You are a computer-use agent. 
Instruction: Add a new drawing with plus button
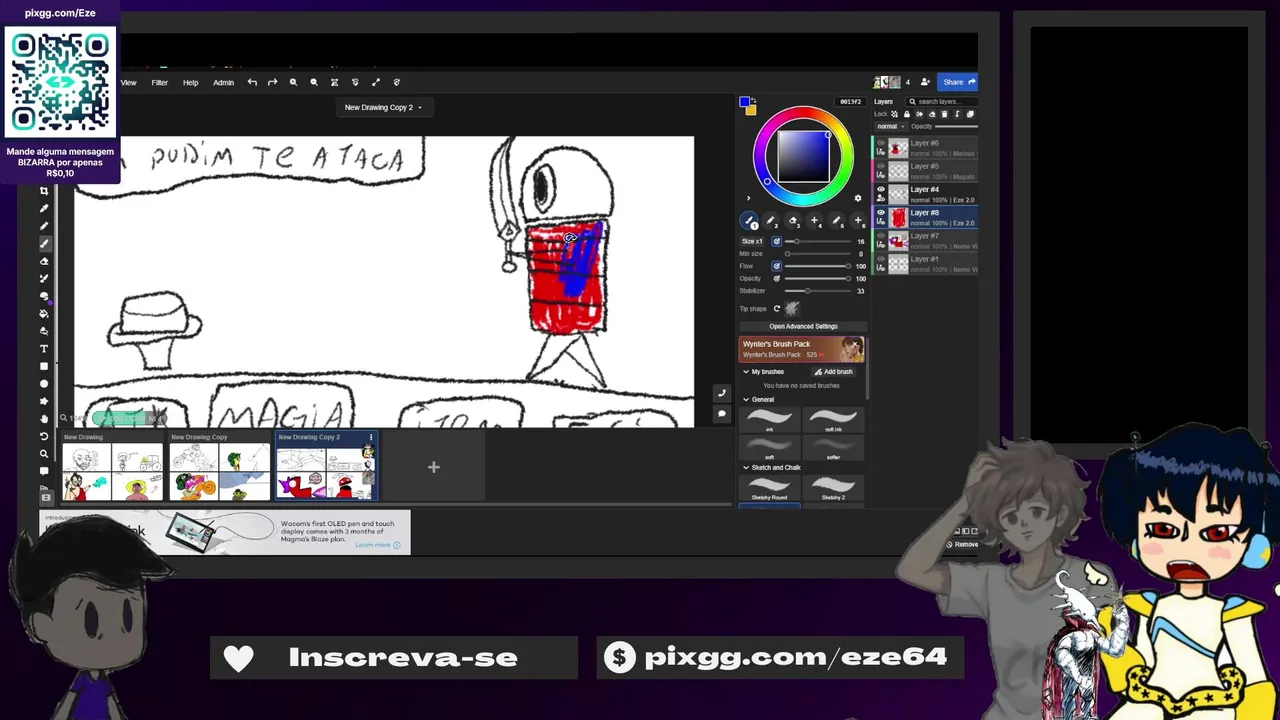click(x=434, y=467)
